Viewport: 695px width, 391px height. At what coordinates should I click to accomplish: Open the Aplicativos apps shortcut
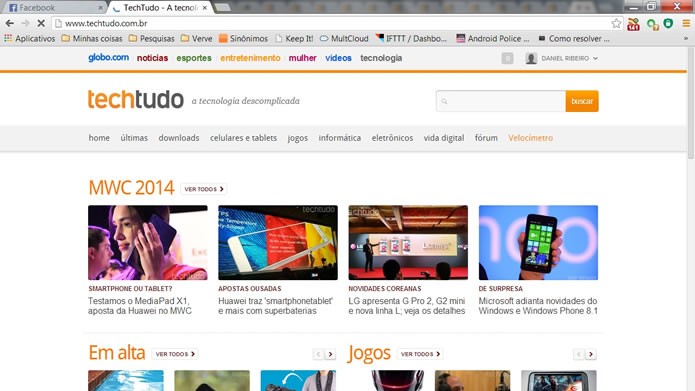click(29, 39)
